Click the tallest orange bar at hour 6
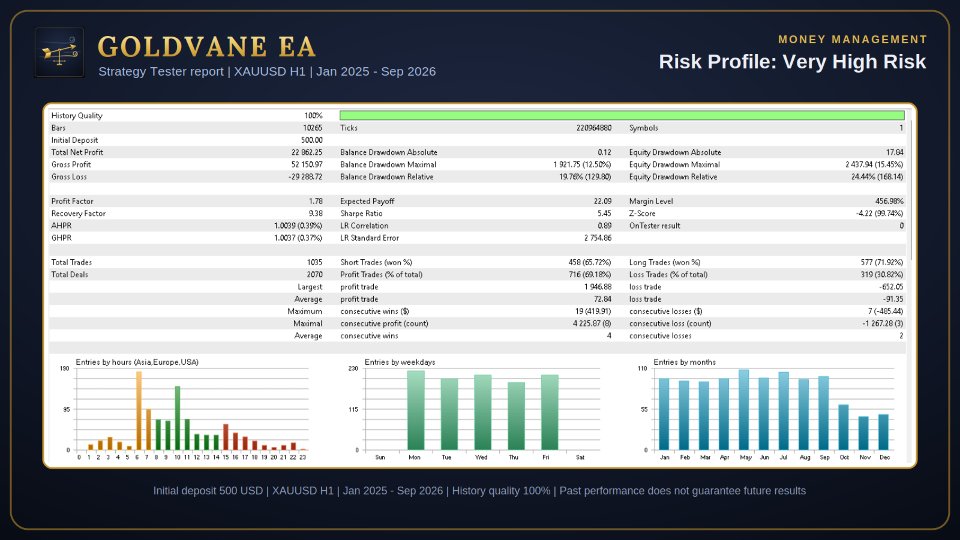The width and height of the screenshot is (960, 540). pos(138,411)
